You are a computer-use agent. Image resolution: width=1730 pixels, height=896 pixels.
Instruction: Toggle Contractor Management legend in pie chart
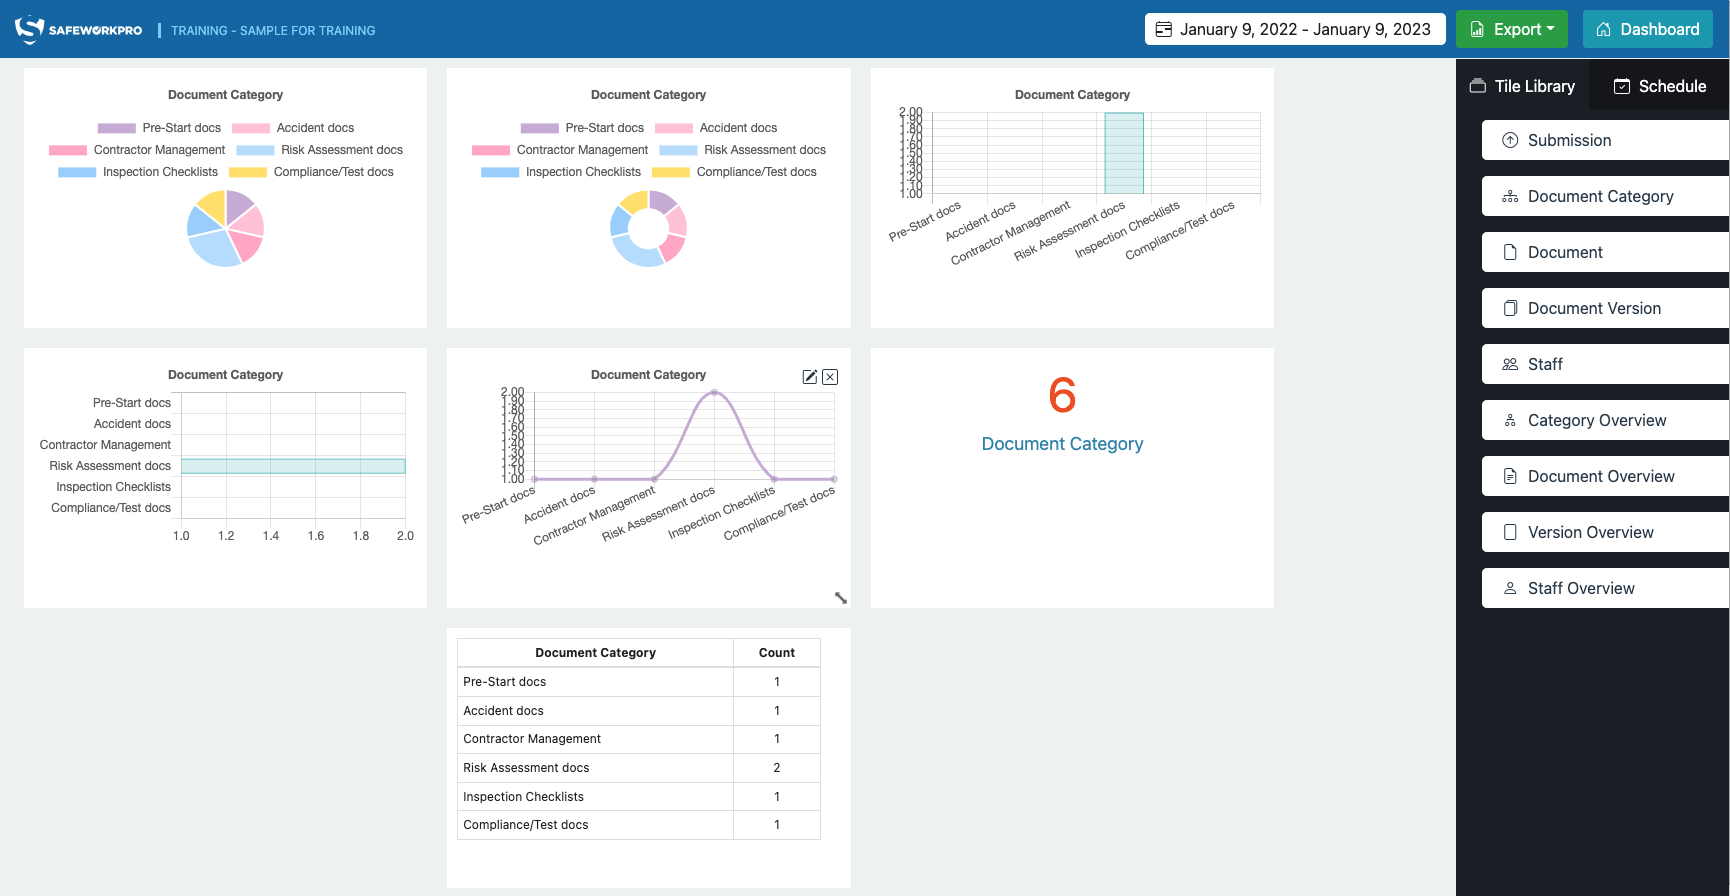[137, 150]
